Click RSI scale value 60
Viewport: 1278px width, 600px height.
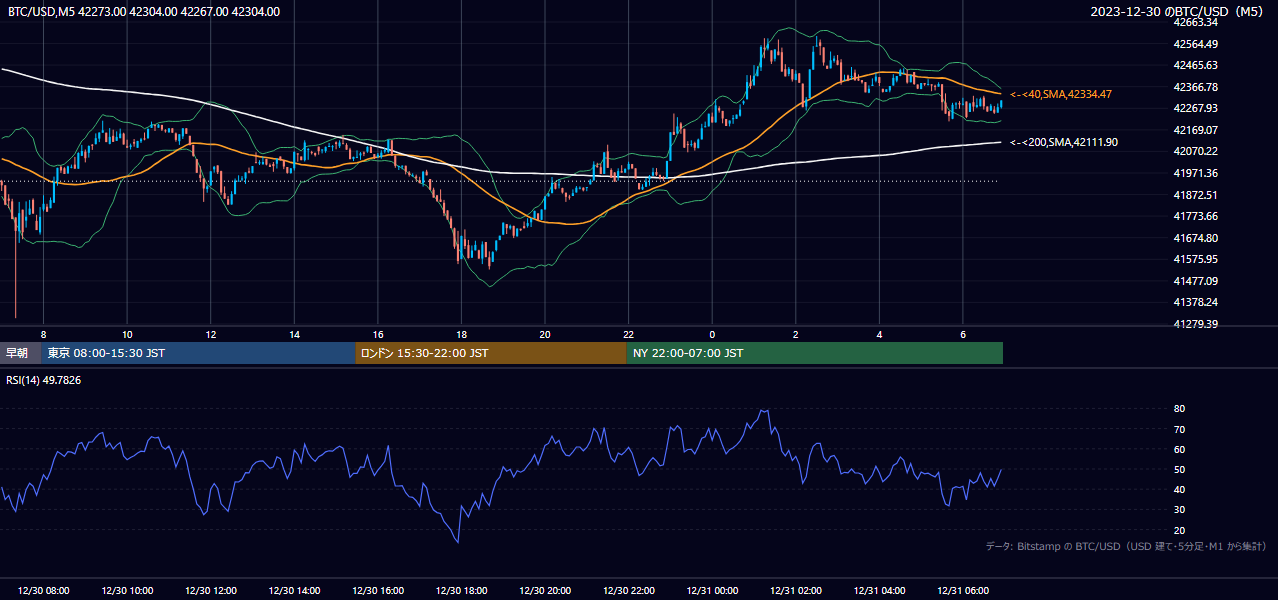coord(1179,449)
